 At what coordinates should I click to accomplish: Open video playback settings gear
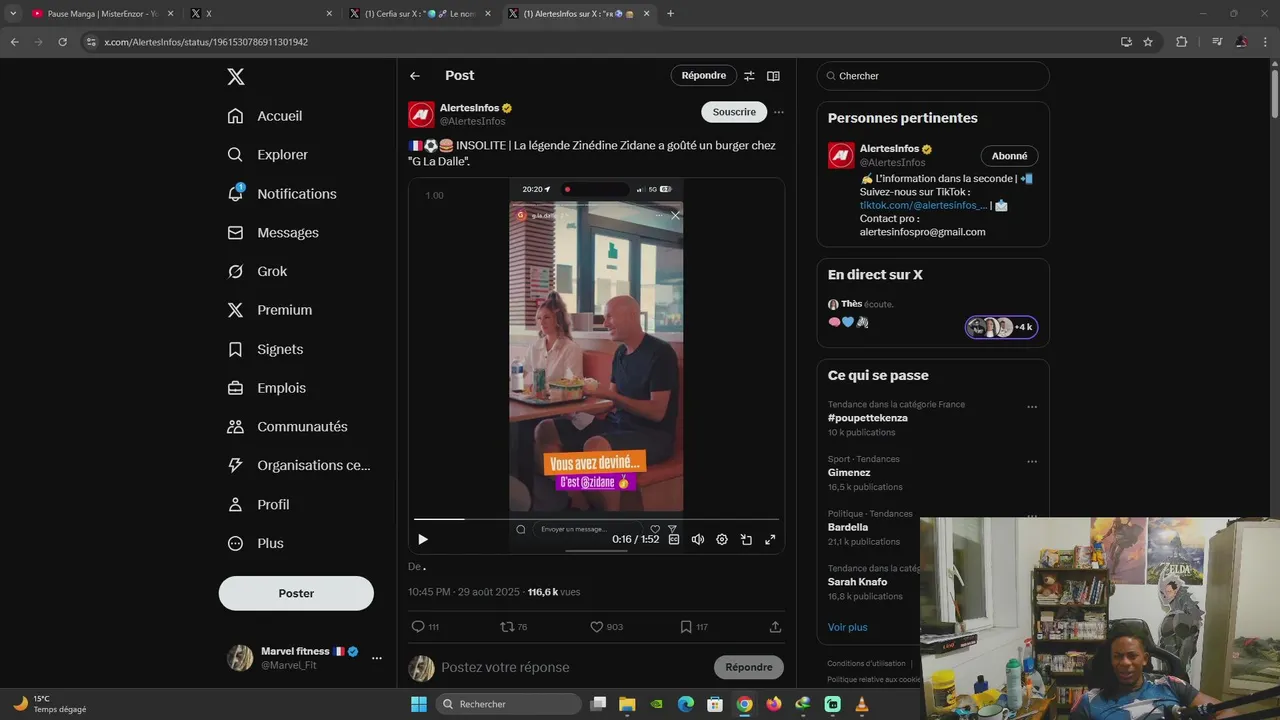tap(722, 539)
